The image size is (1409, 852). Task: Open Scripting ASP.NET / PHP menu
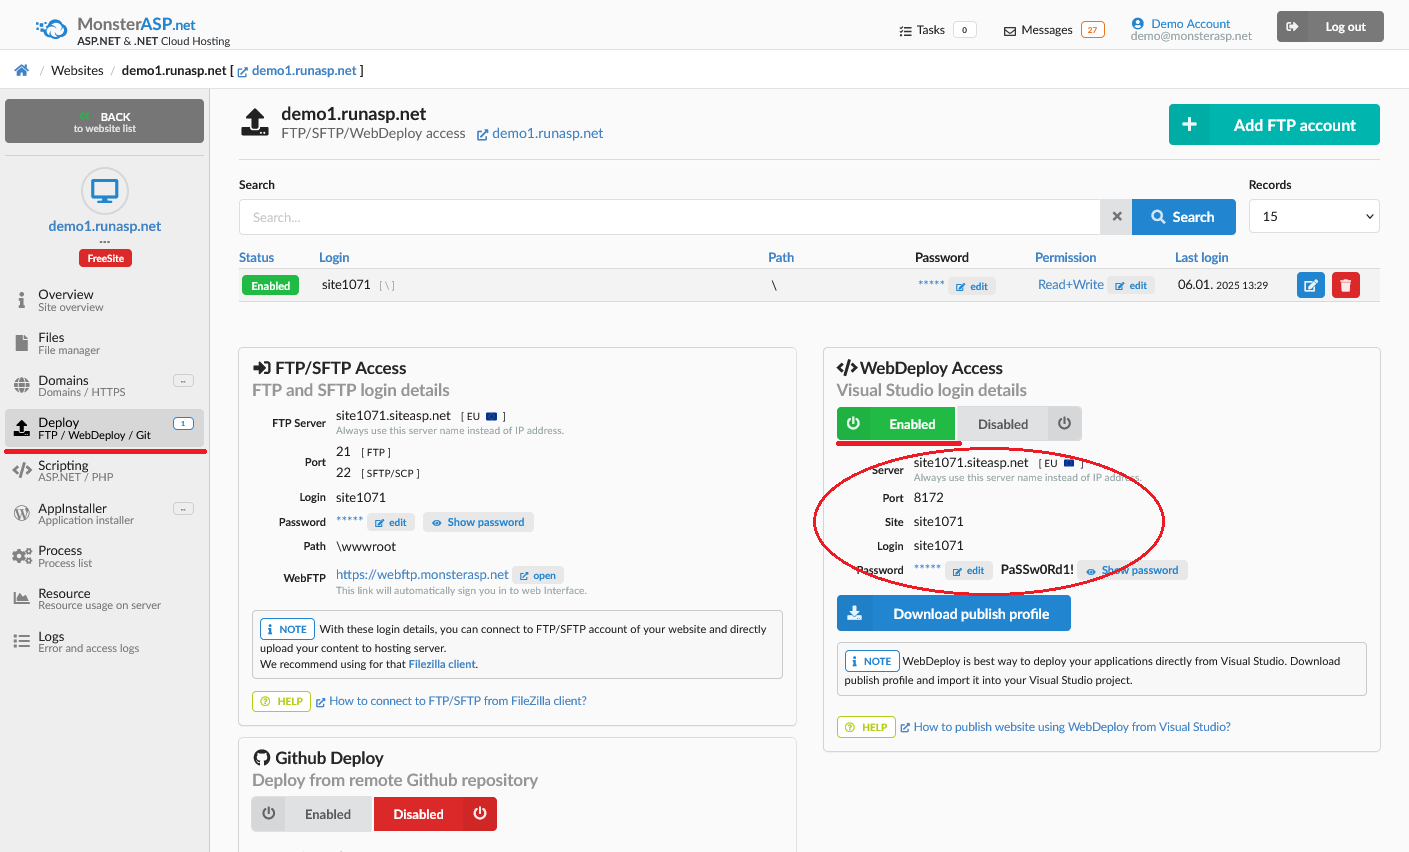click(x=104, y=471)
